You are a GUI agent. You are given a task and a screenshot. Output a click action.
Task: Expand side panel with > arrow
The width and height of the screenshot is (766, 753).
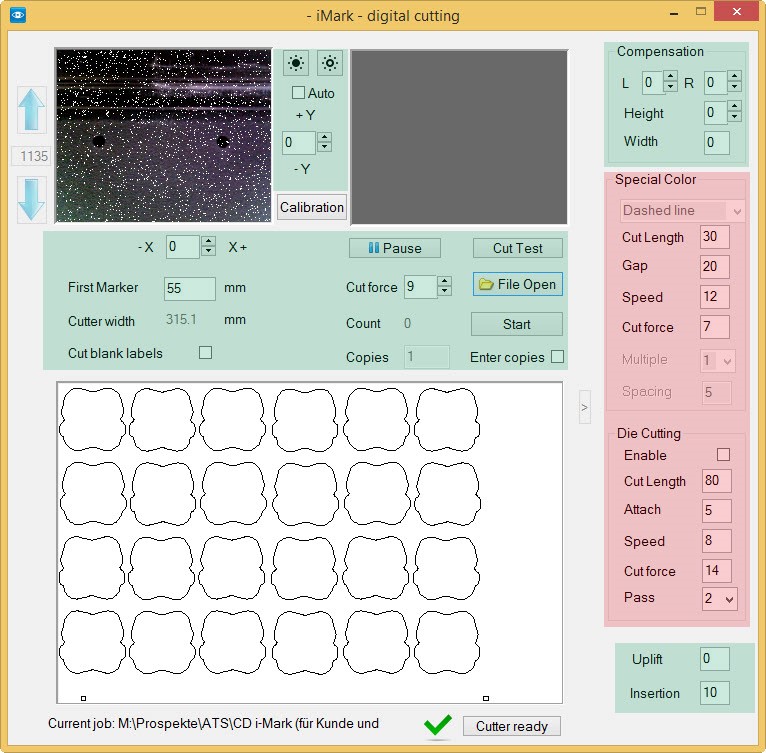click(x=585, y=407)
